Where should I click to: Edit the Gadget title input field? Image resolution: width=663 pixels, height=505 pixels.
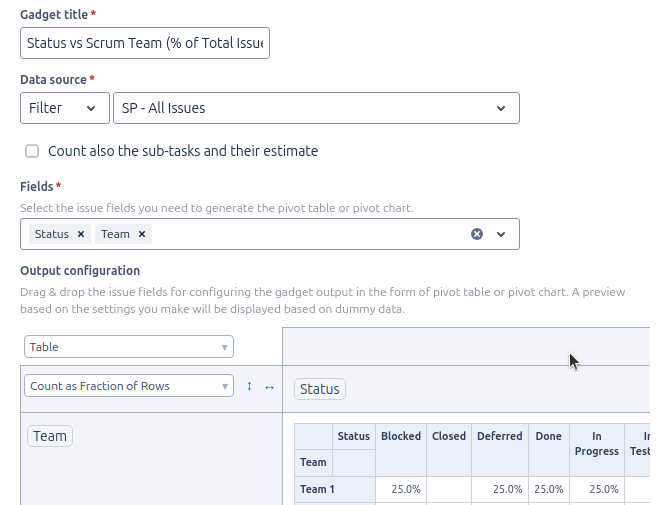[145, 43]
